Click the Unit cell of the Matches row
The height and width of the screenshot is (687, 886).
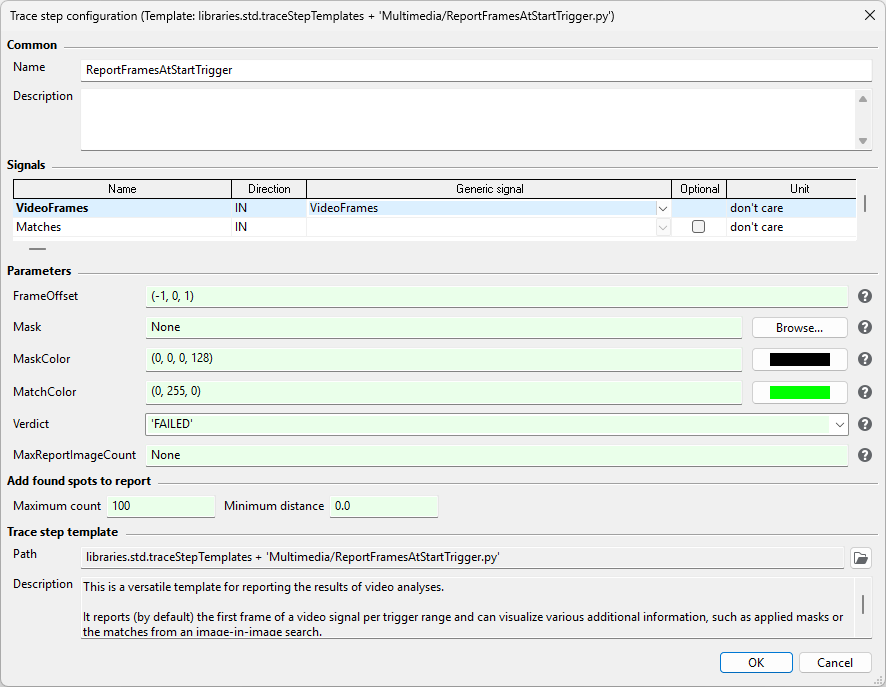pos(792,227)
